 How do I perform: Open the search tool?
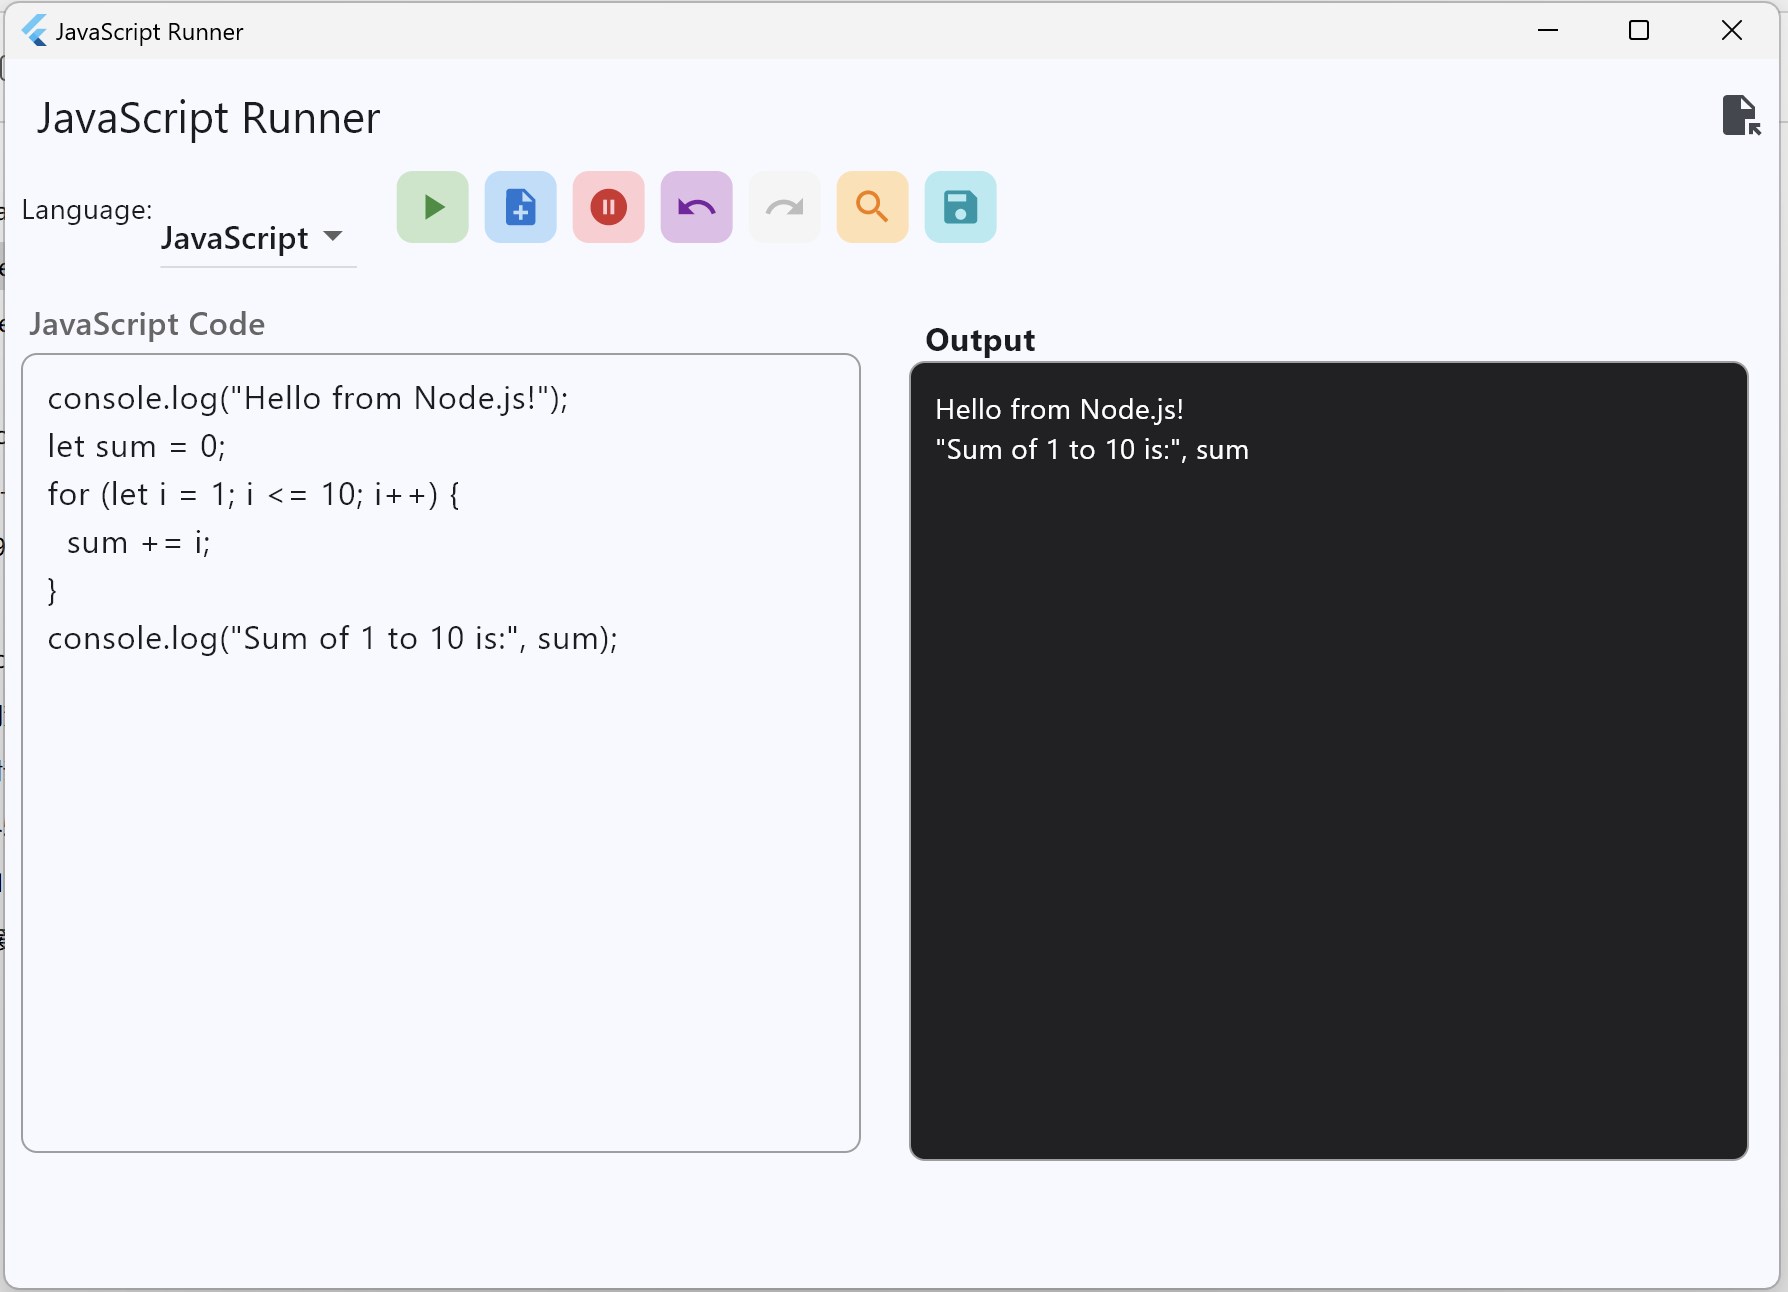pyautogui.click(x=872, y=207)
